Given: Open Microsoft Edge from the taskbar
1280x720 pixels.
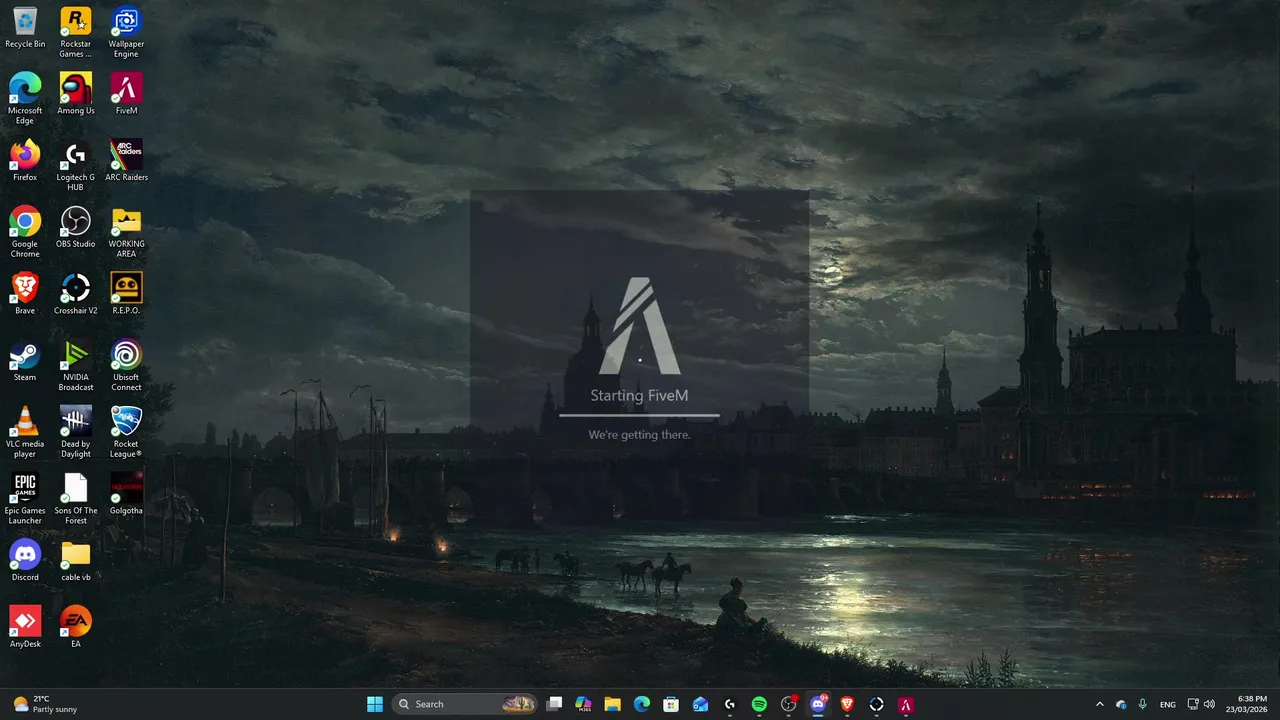Looking at the screenshot, I should click(642, 704).
